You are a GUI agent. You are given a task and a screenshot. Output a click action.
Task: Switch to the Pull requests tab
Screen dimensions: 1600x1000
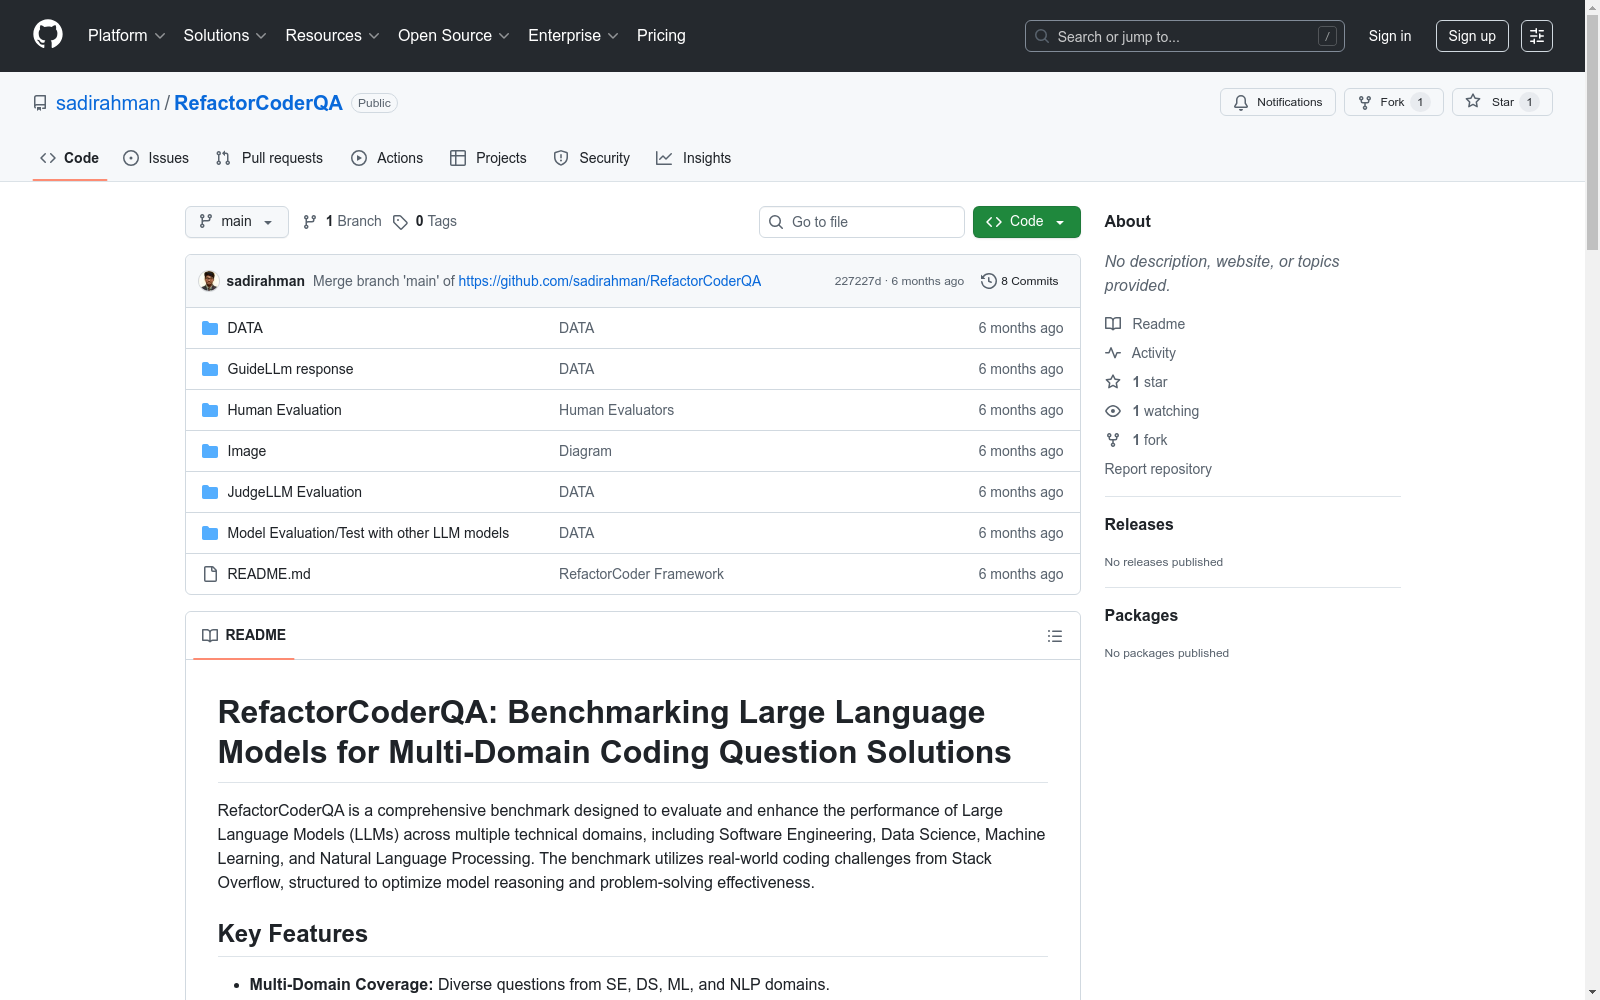[x=269, y=158]
